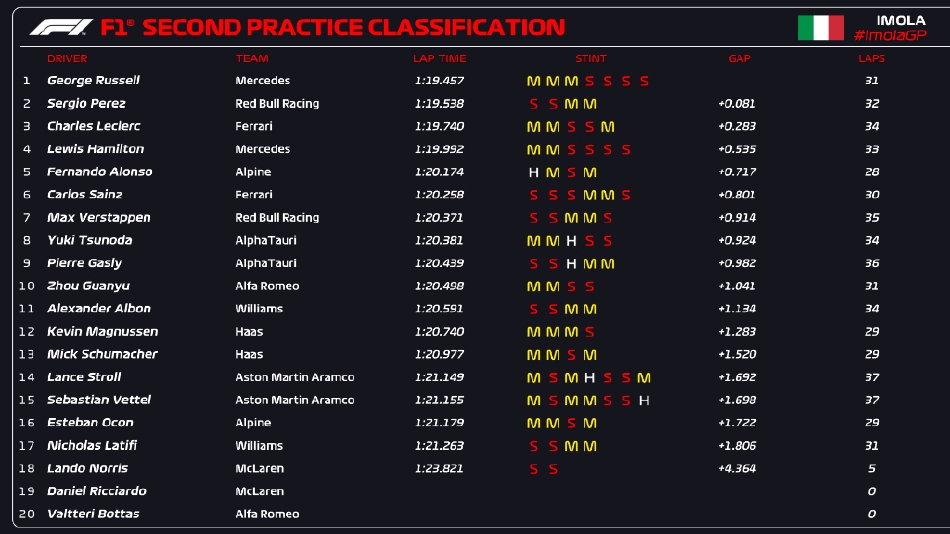This screenshot has height=534, width=950.
Task: Click the Italian flag icon
Action: coord(820,28)
